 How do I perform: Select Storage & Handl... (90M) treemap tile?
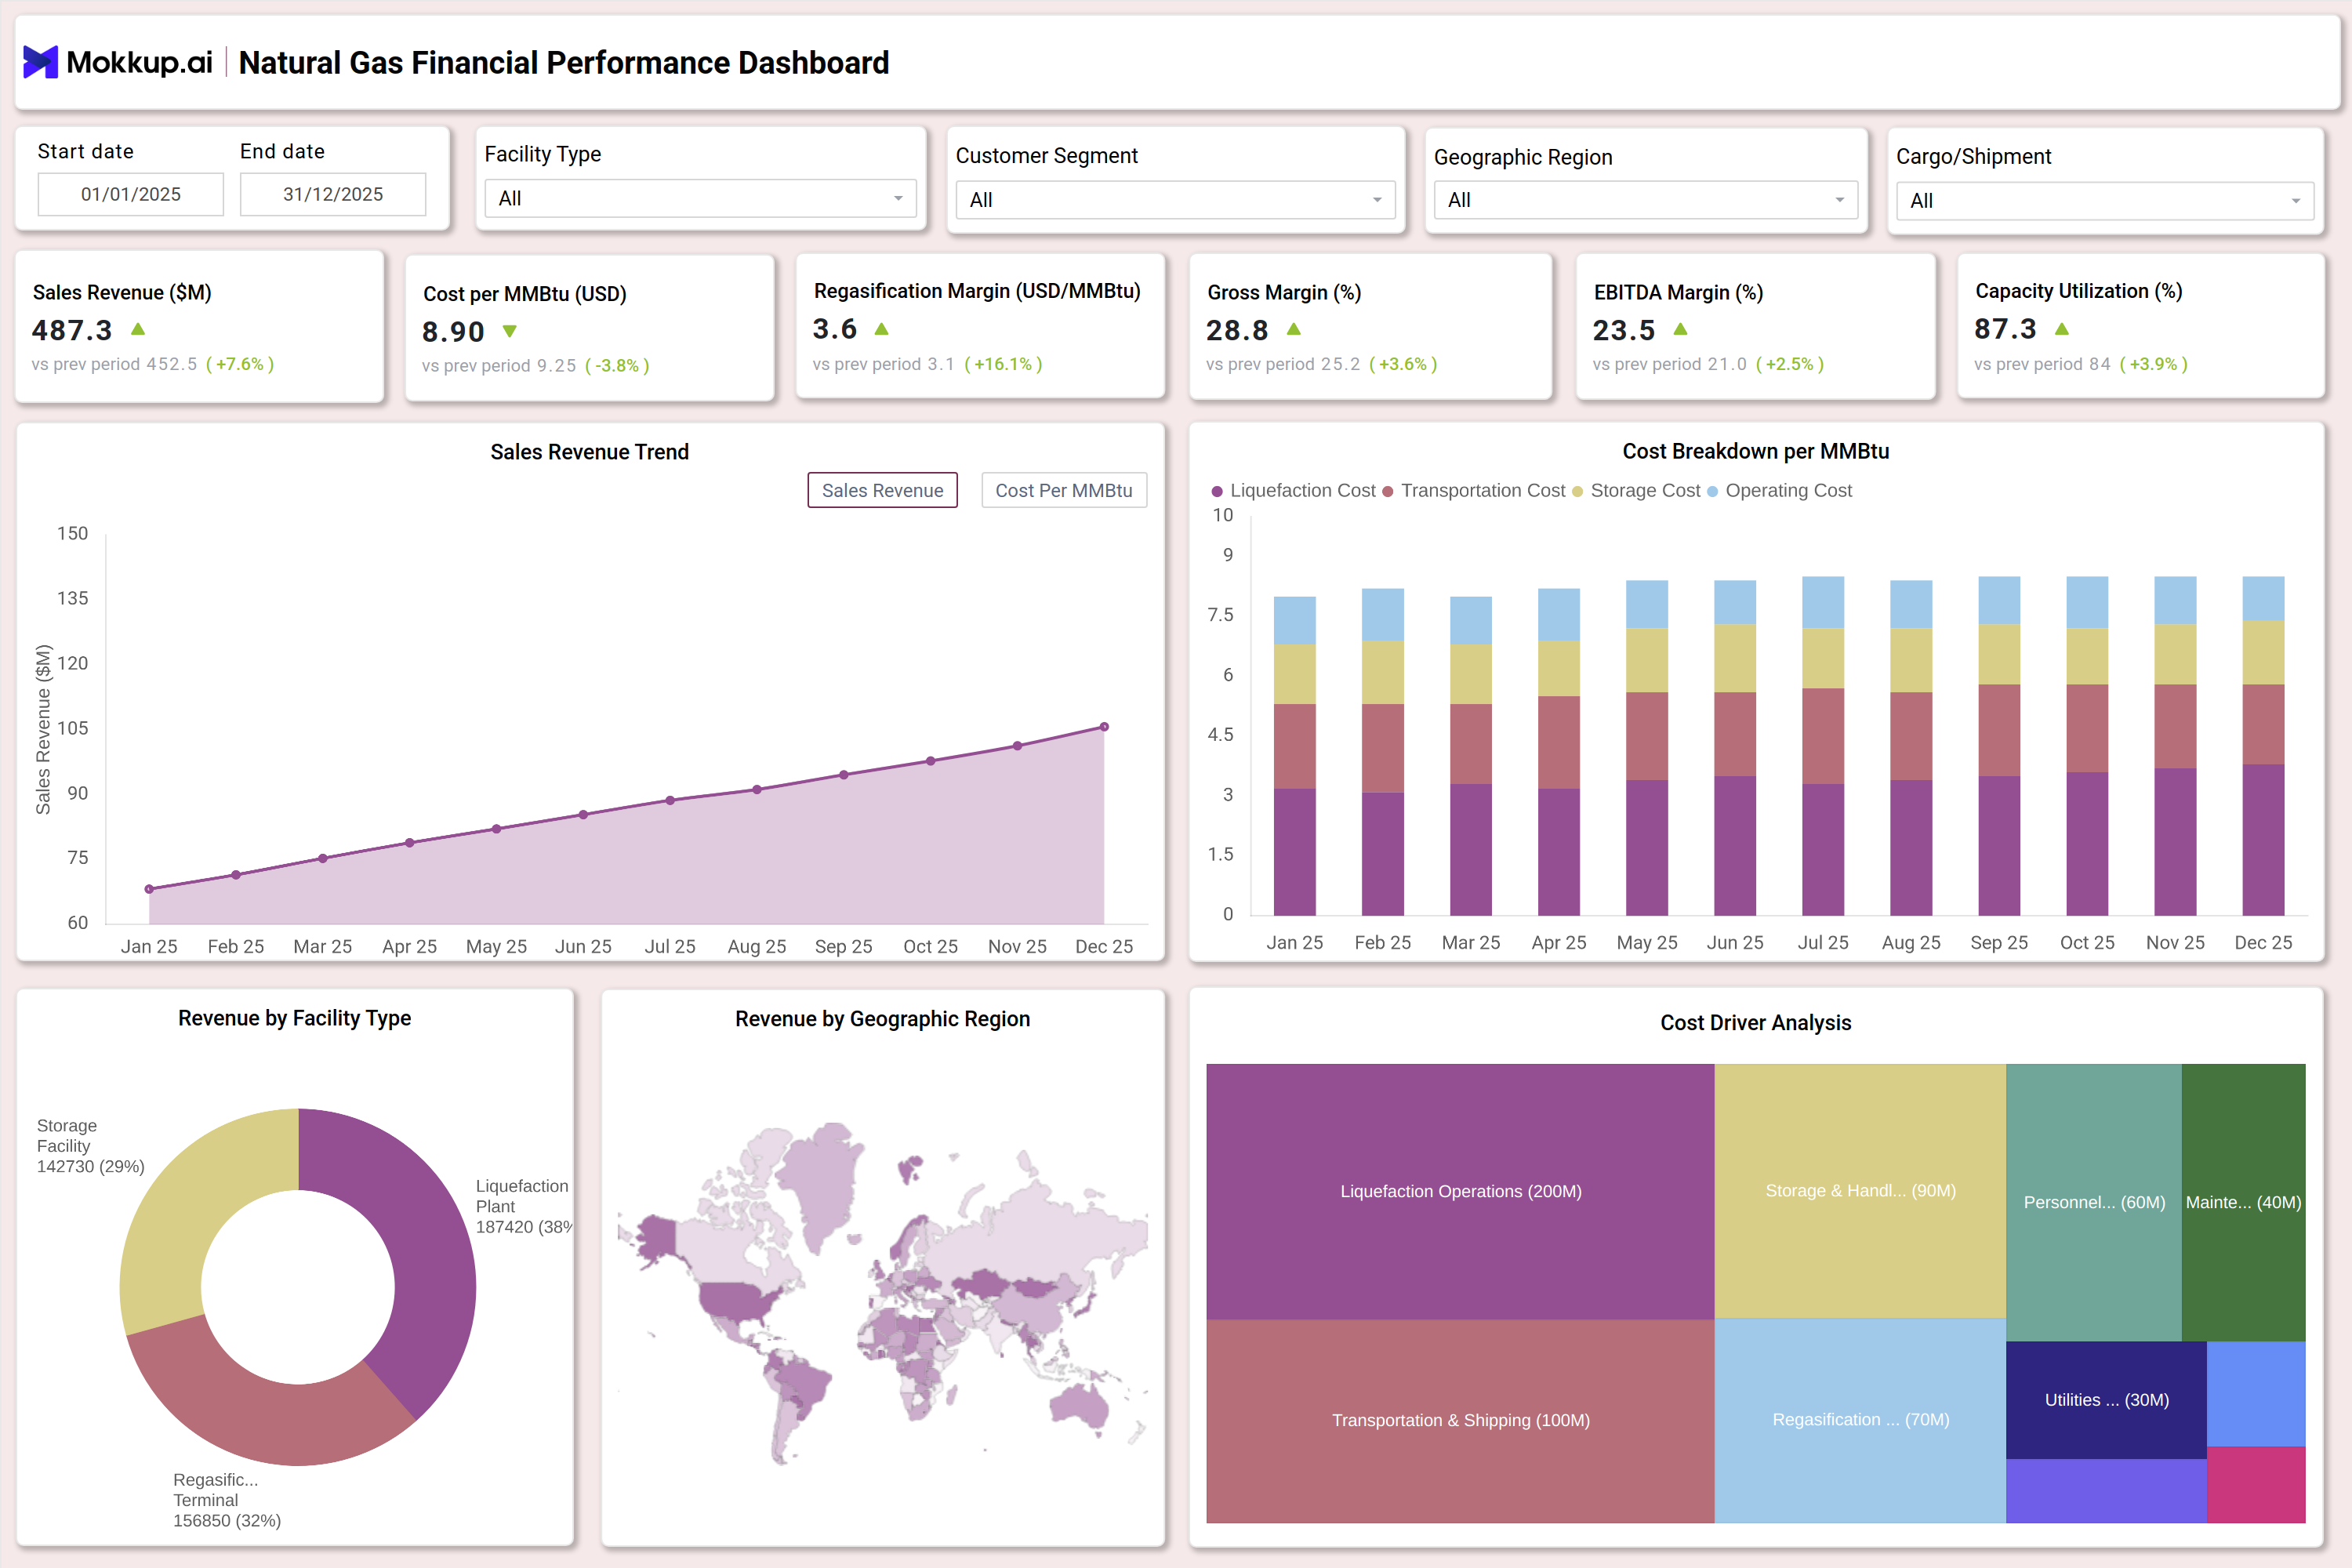pyautogui.click(x=1860, y=1190)
